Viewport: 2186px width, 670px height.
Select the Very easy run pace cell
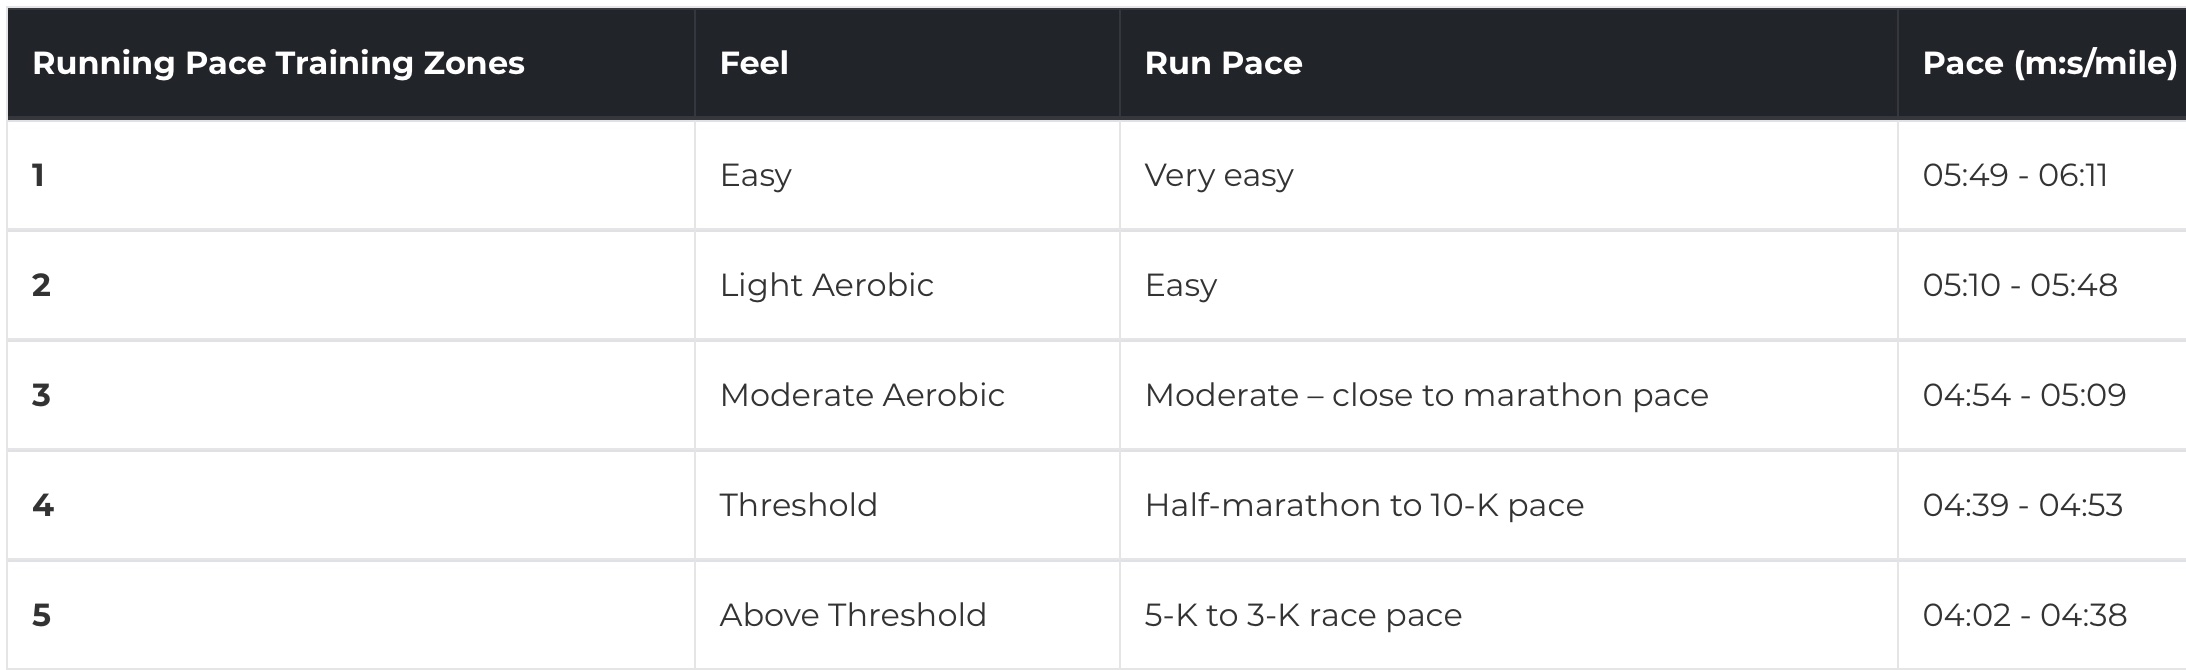pyautogui.click(x=1219, y=177)
